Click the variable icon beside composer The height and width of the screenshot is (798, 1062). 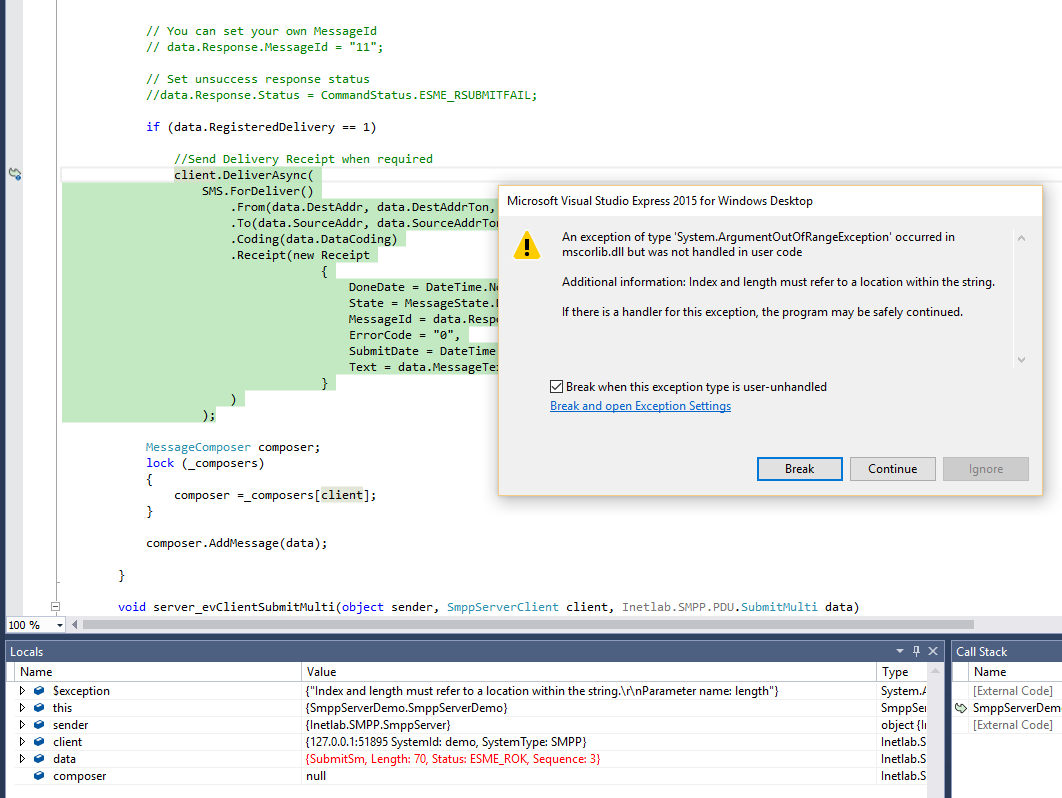pos(39,776)
